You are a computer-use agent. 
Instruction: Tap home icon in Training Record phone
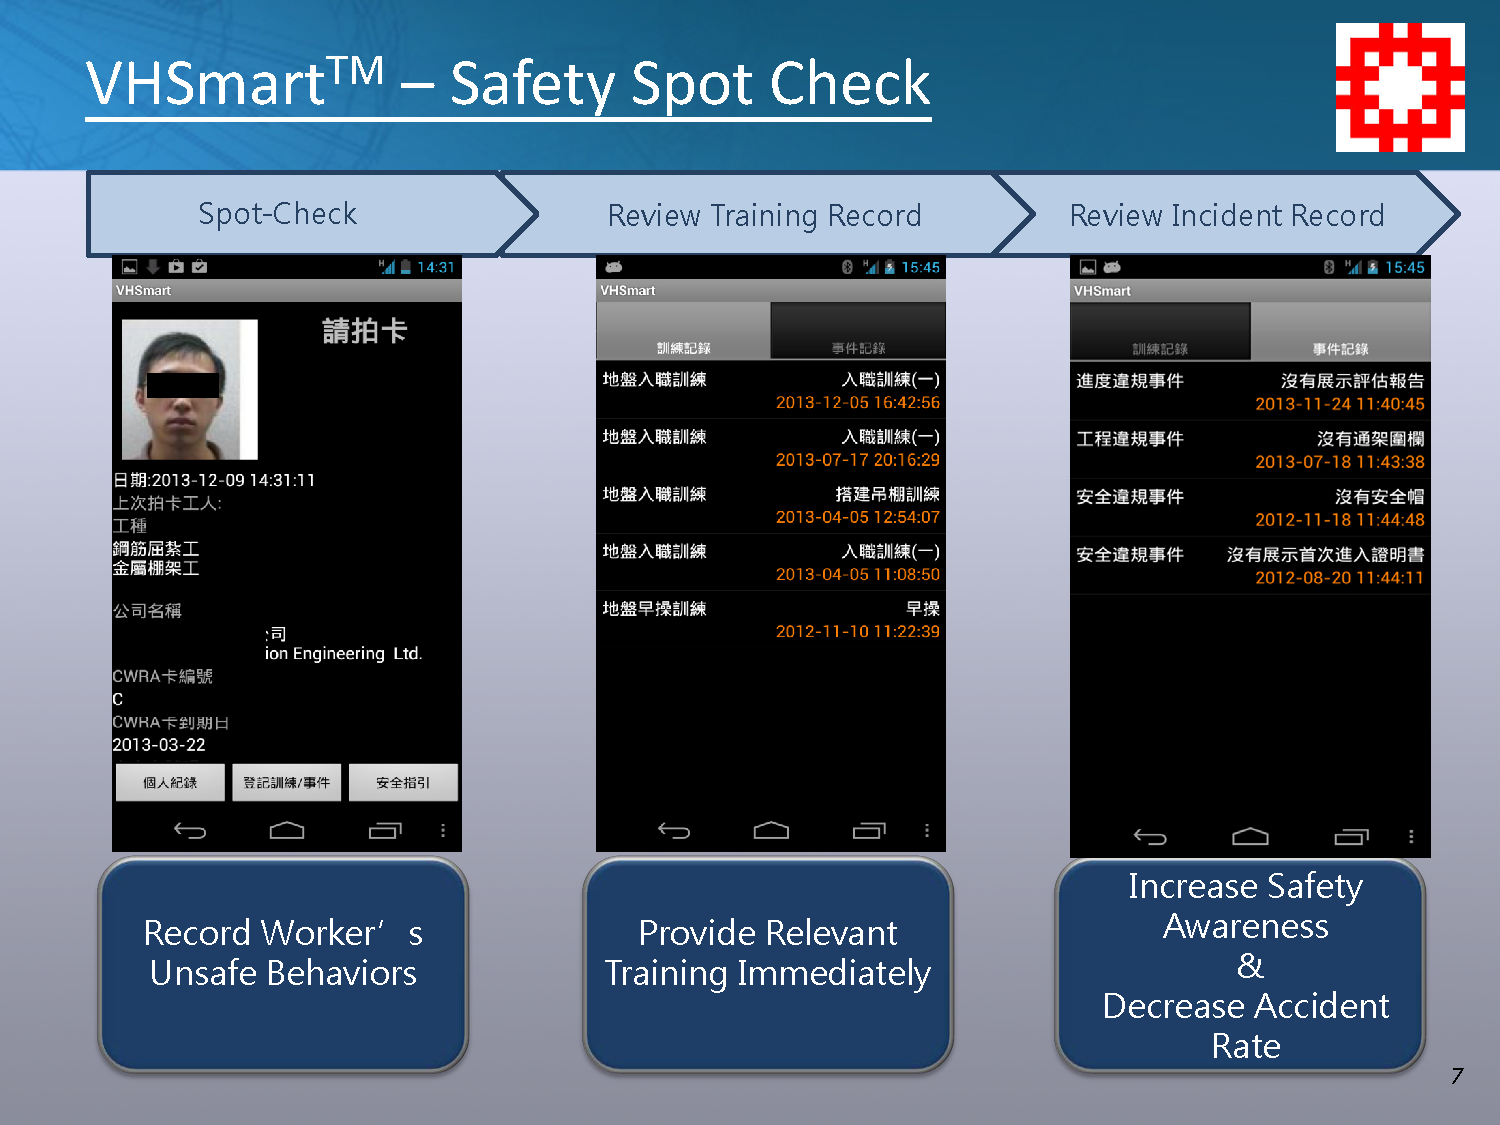point(771,830)
